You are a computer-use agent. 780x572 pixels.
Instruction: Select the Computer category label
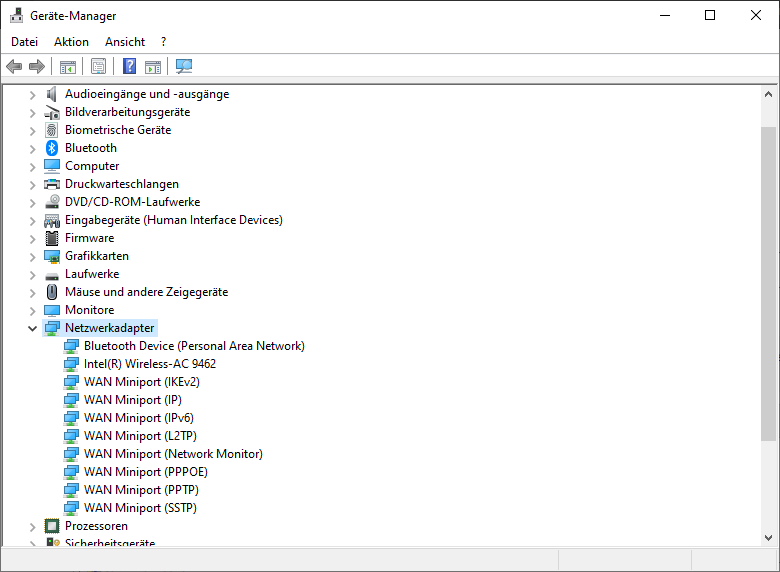point(92,166)
